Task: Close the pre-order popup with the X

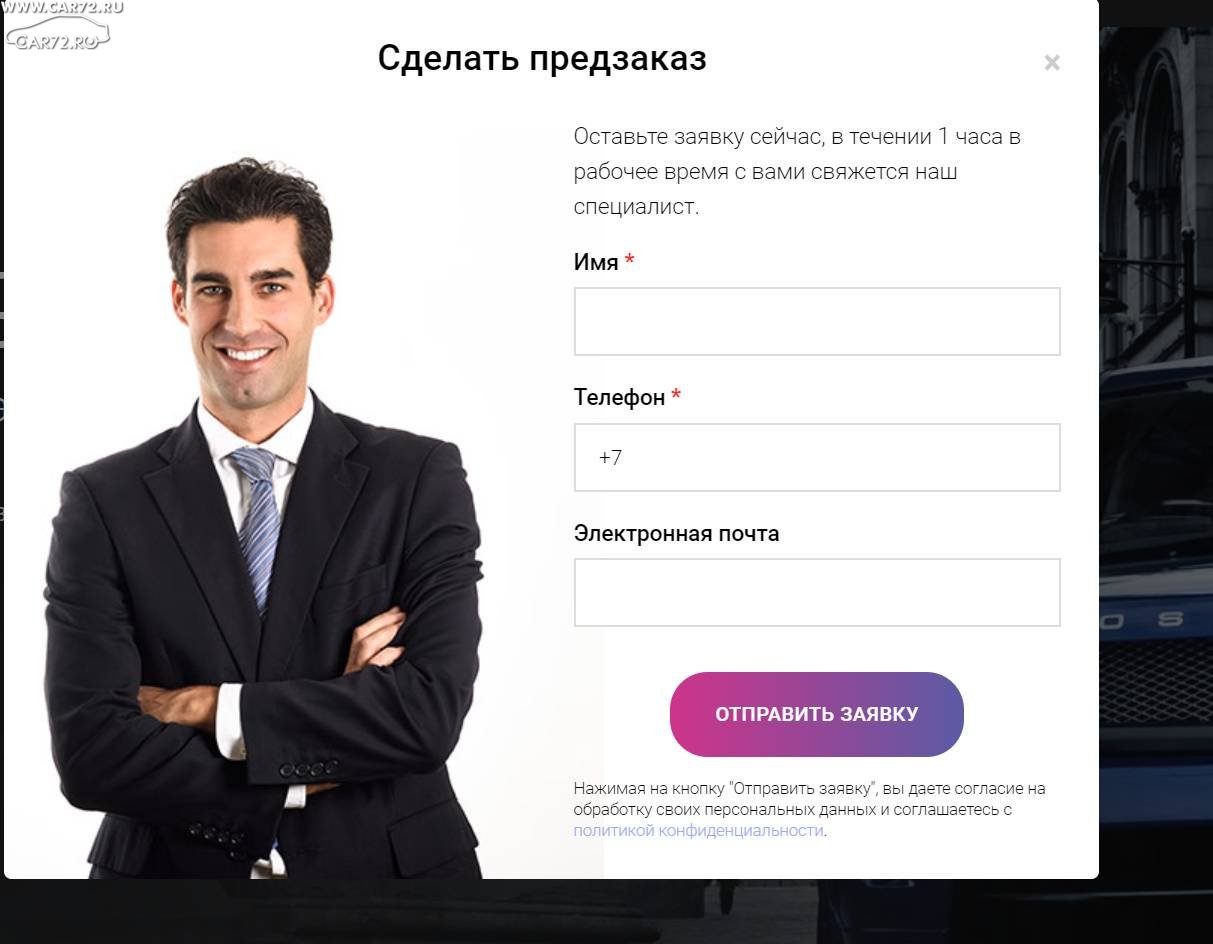Action: click(x=1051, y=63)
